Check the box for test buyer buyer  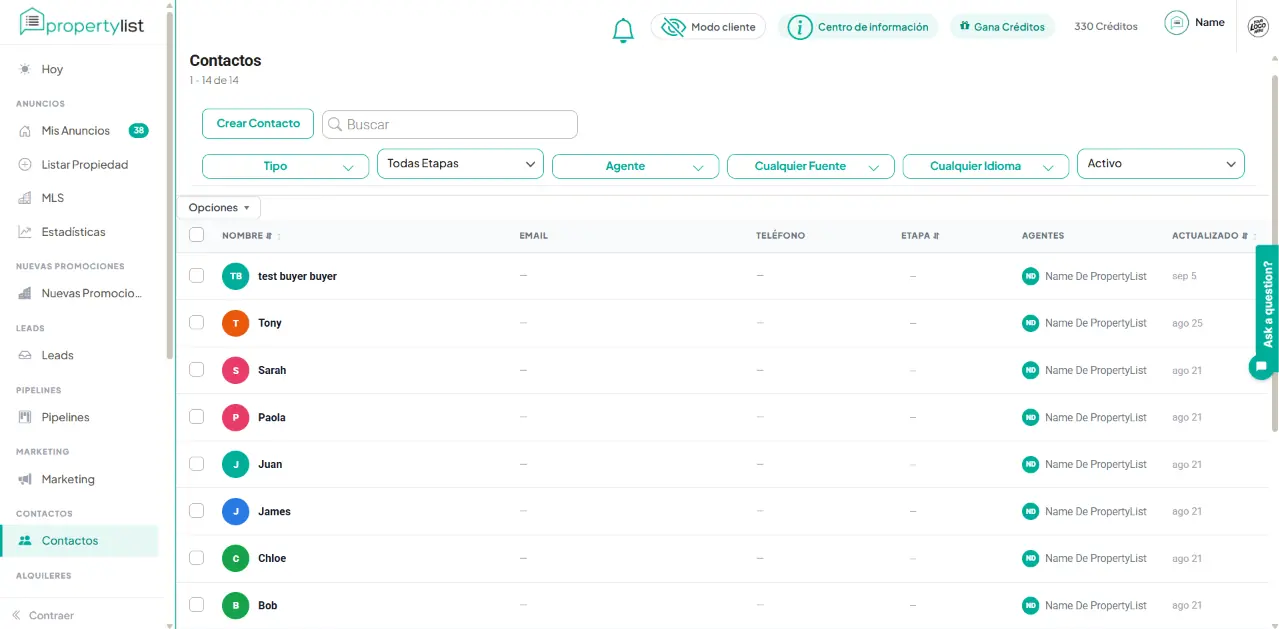[197, 276]
